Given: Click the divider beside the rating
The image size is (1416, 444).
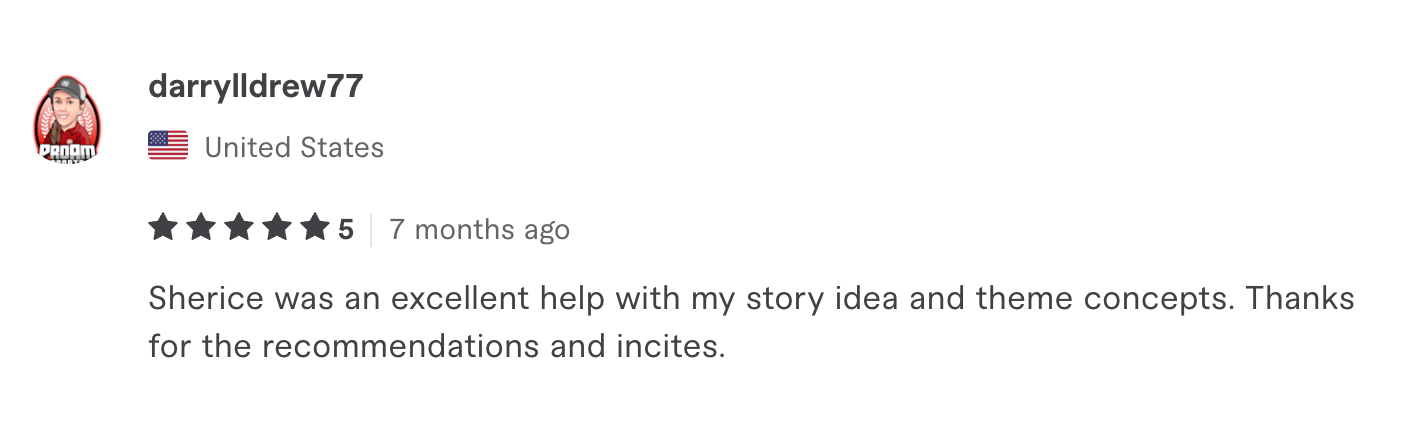Looking at the screenshot, I should (x=371, y=229).
